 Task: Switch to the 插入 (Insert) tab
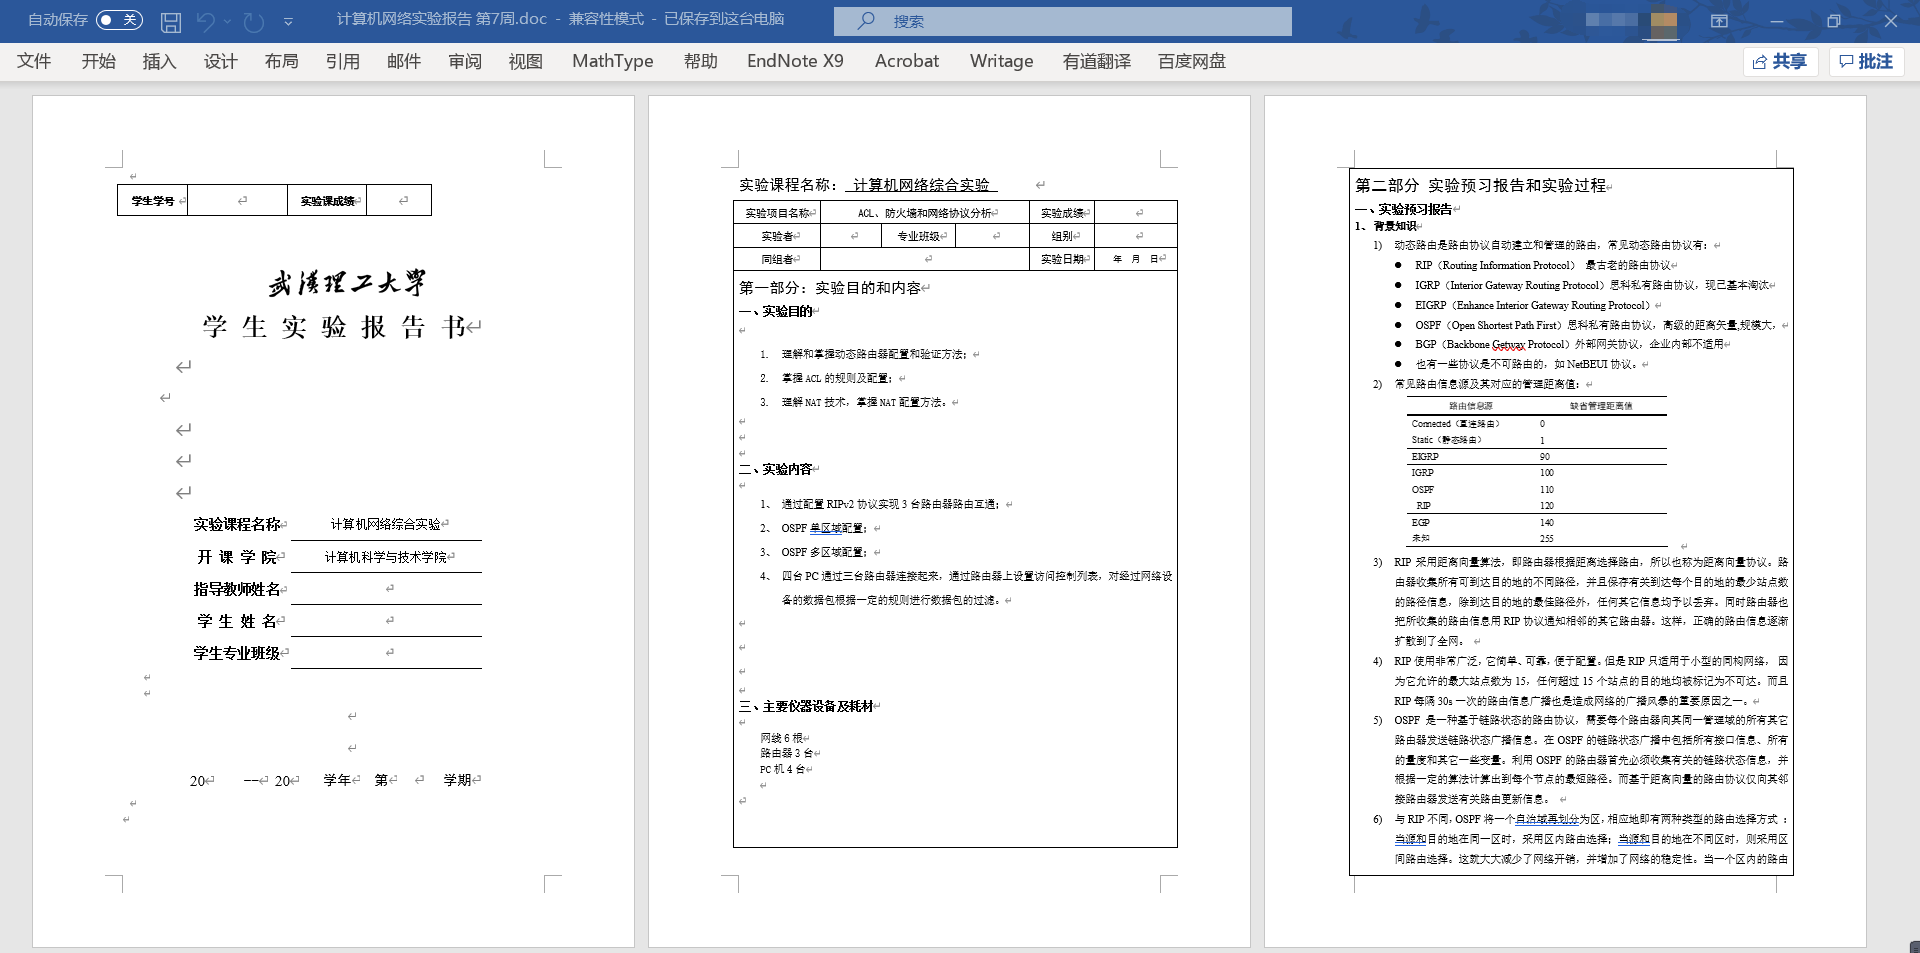tap(159, 62)
